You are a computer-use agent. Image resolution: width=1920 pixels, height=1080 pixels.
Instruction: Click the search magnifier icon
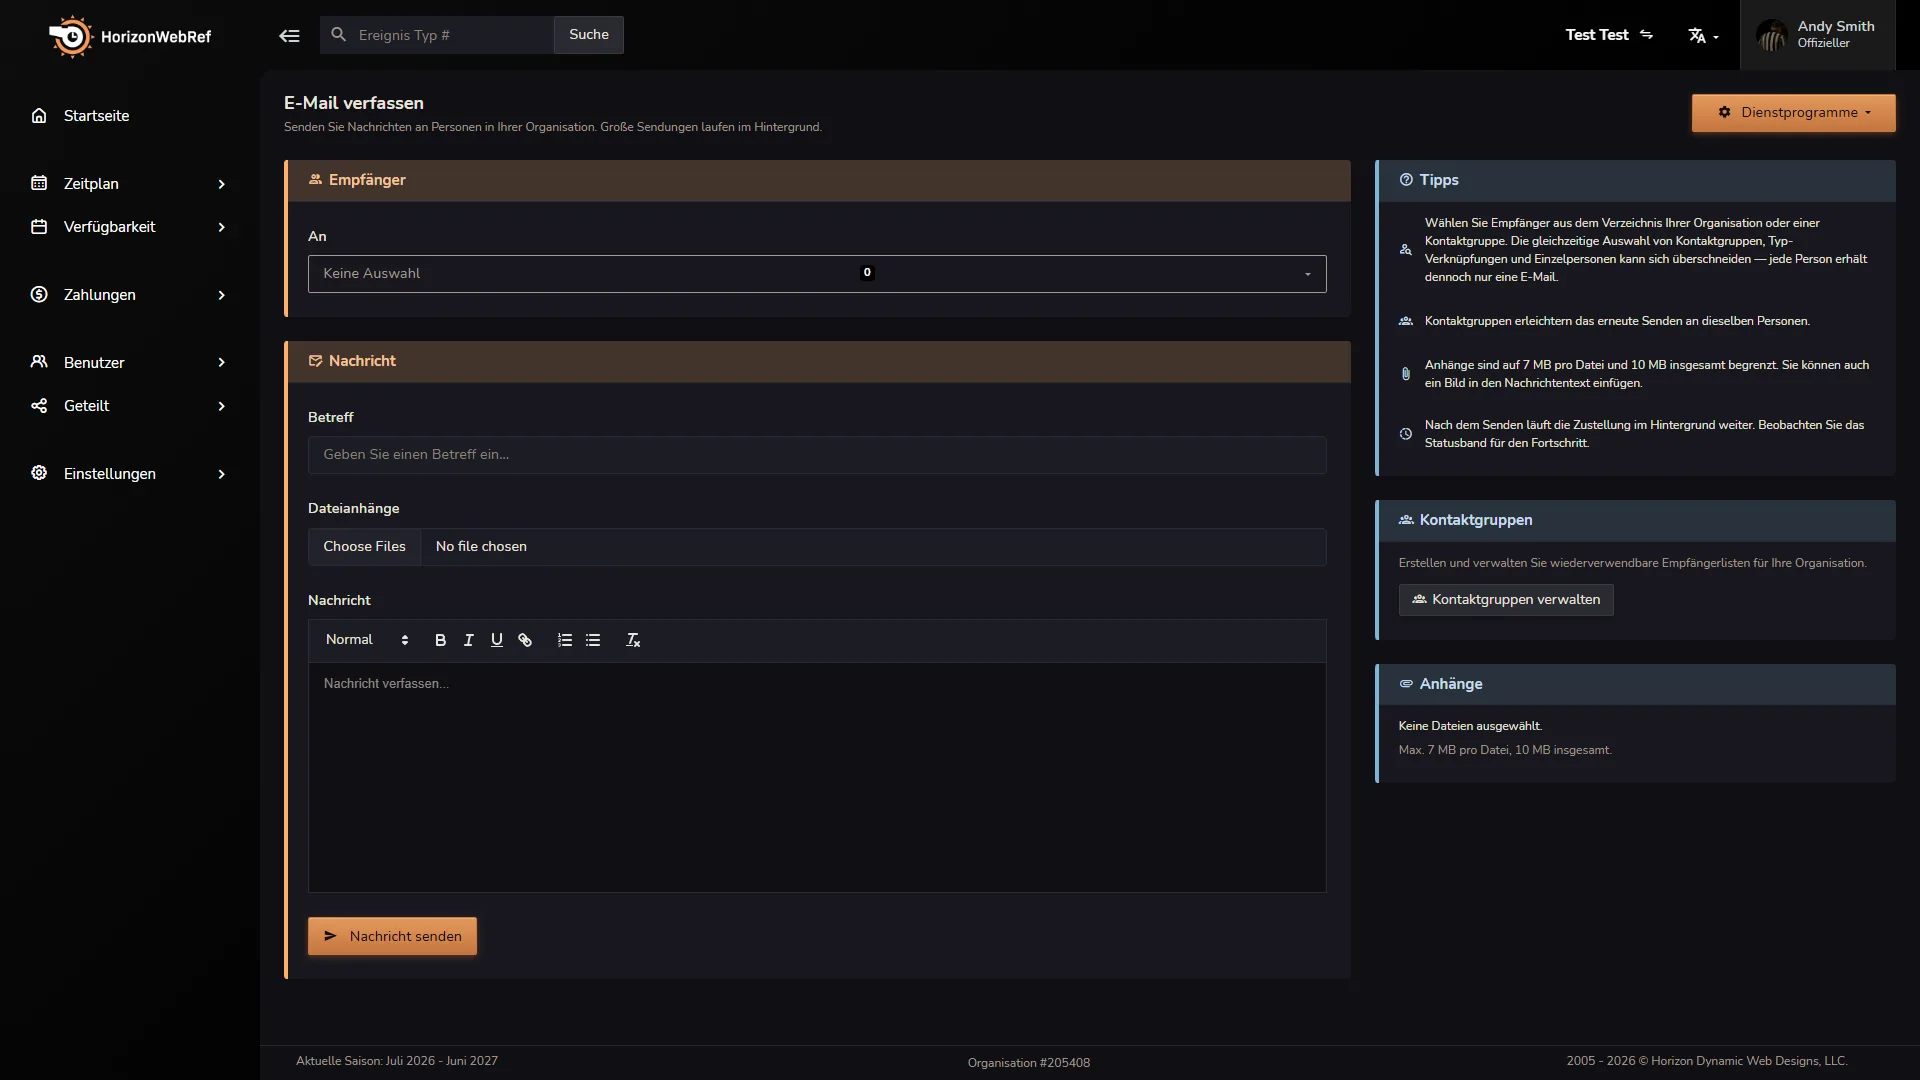339,35
